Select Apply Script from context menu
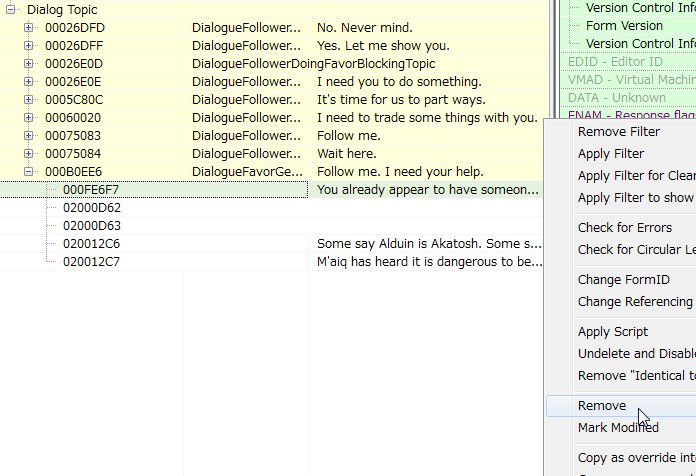This screenshot has height=476, width=696. [x=613, y=332]
